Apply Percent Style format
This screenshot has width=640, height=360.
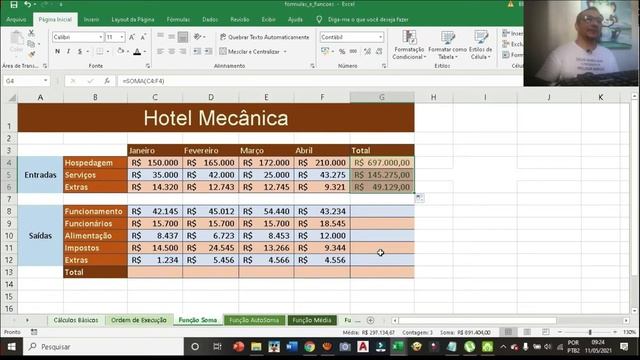click(x=342, y=51)
